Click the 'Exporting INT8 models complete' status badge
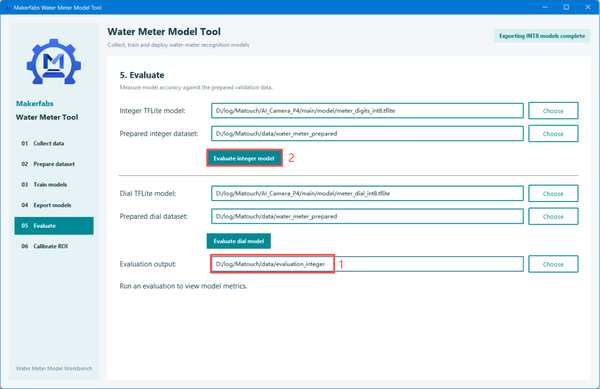Image resolution: width=600 pixels, height=389 pixels. click(x=542, y=36)
